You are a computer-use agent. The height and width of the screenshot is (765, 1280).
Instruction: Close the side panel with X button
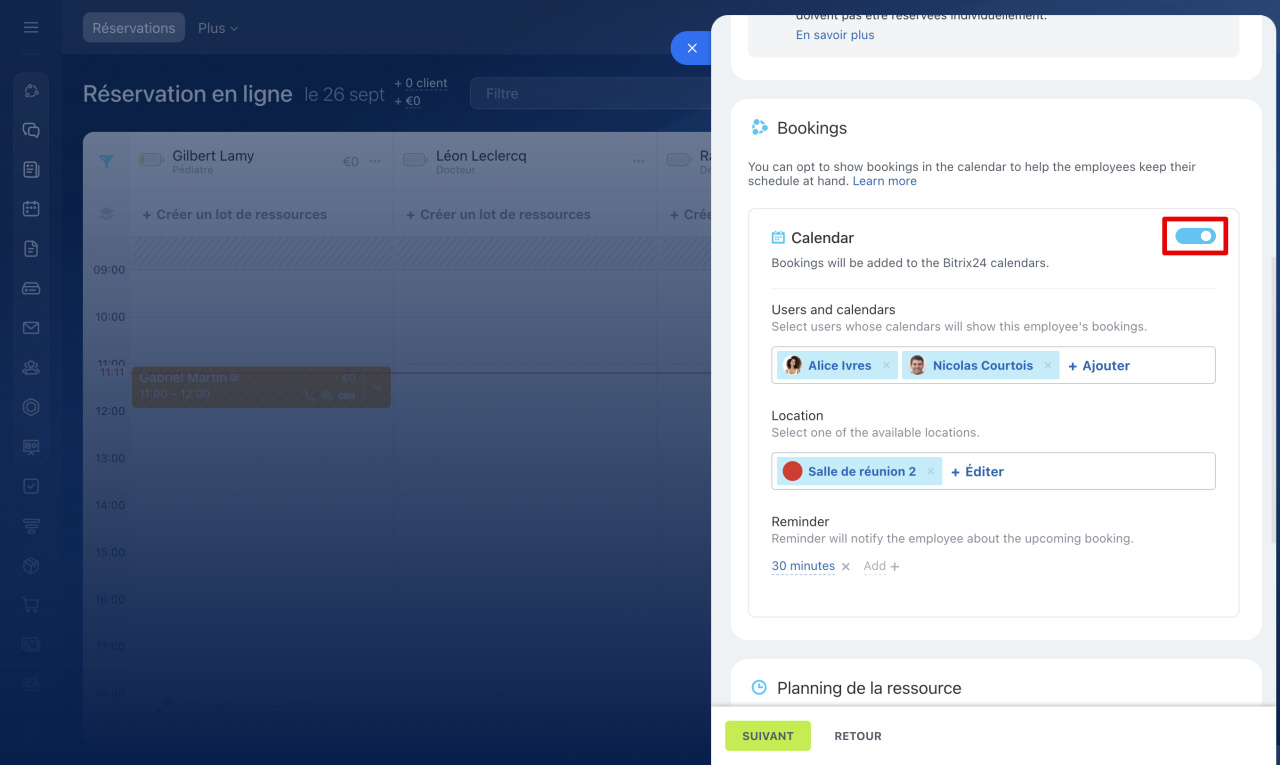(691, 48)
